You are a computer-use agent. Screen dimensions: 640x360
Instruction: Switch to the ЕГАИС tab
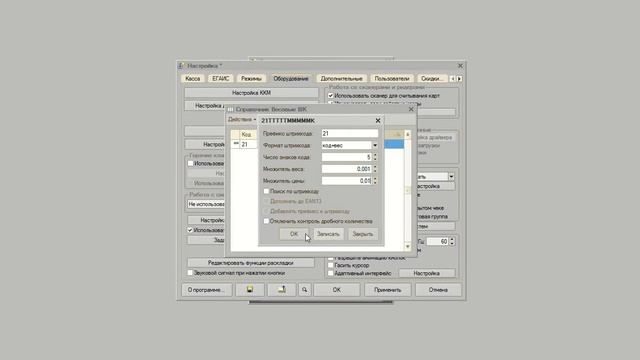(x=220, y=78)
